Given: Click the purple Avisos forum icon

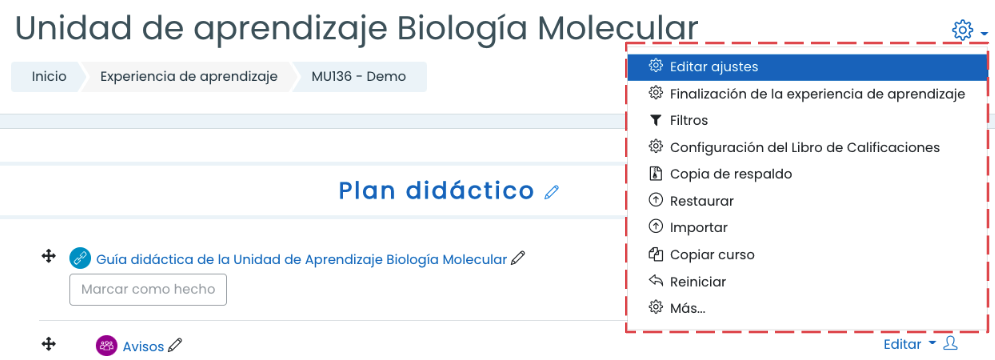Looking at the screenshot, I should point(106,345).
